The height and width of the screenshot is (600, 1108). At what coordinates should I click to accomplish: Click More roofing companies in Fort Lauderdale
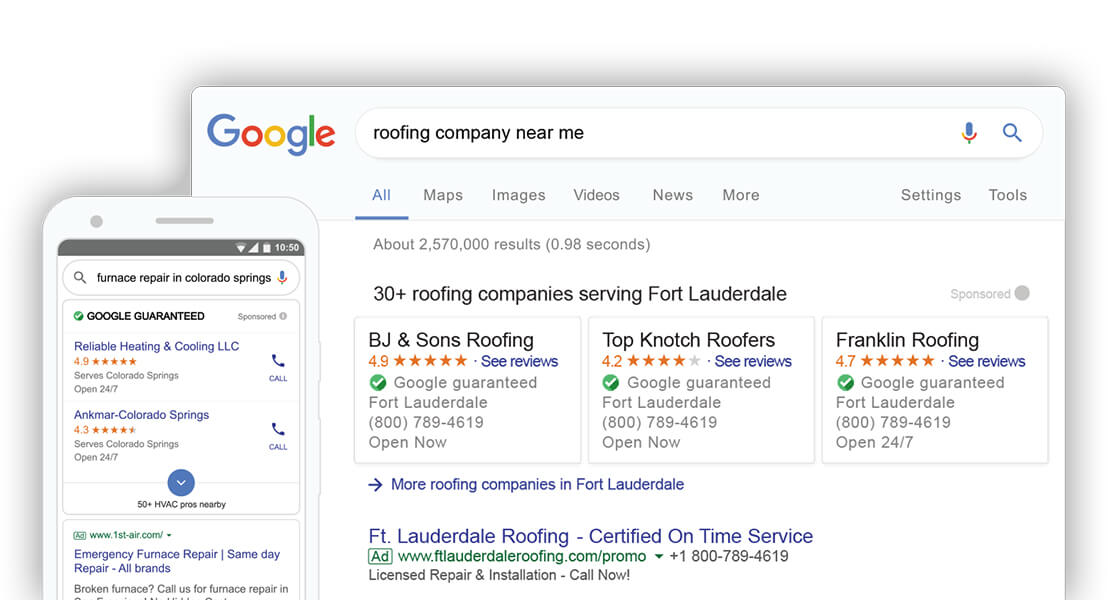[x=537, y=484]
